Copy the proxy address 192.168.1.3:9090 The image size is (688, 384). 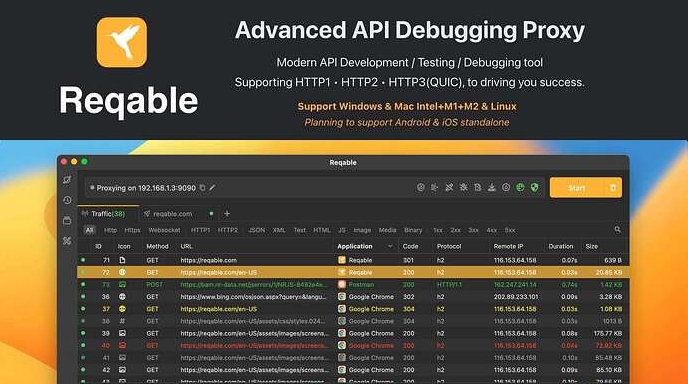[202, 188]
